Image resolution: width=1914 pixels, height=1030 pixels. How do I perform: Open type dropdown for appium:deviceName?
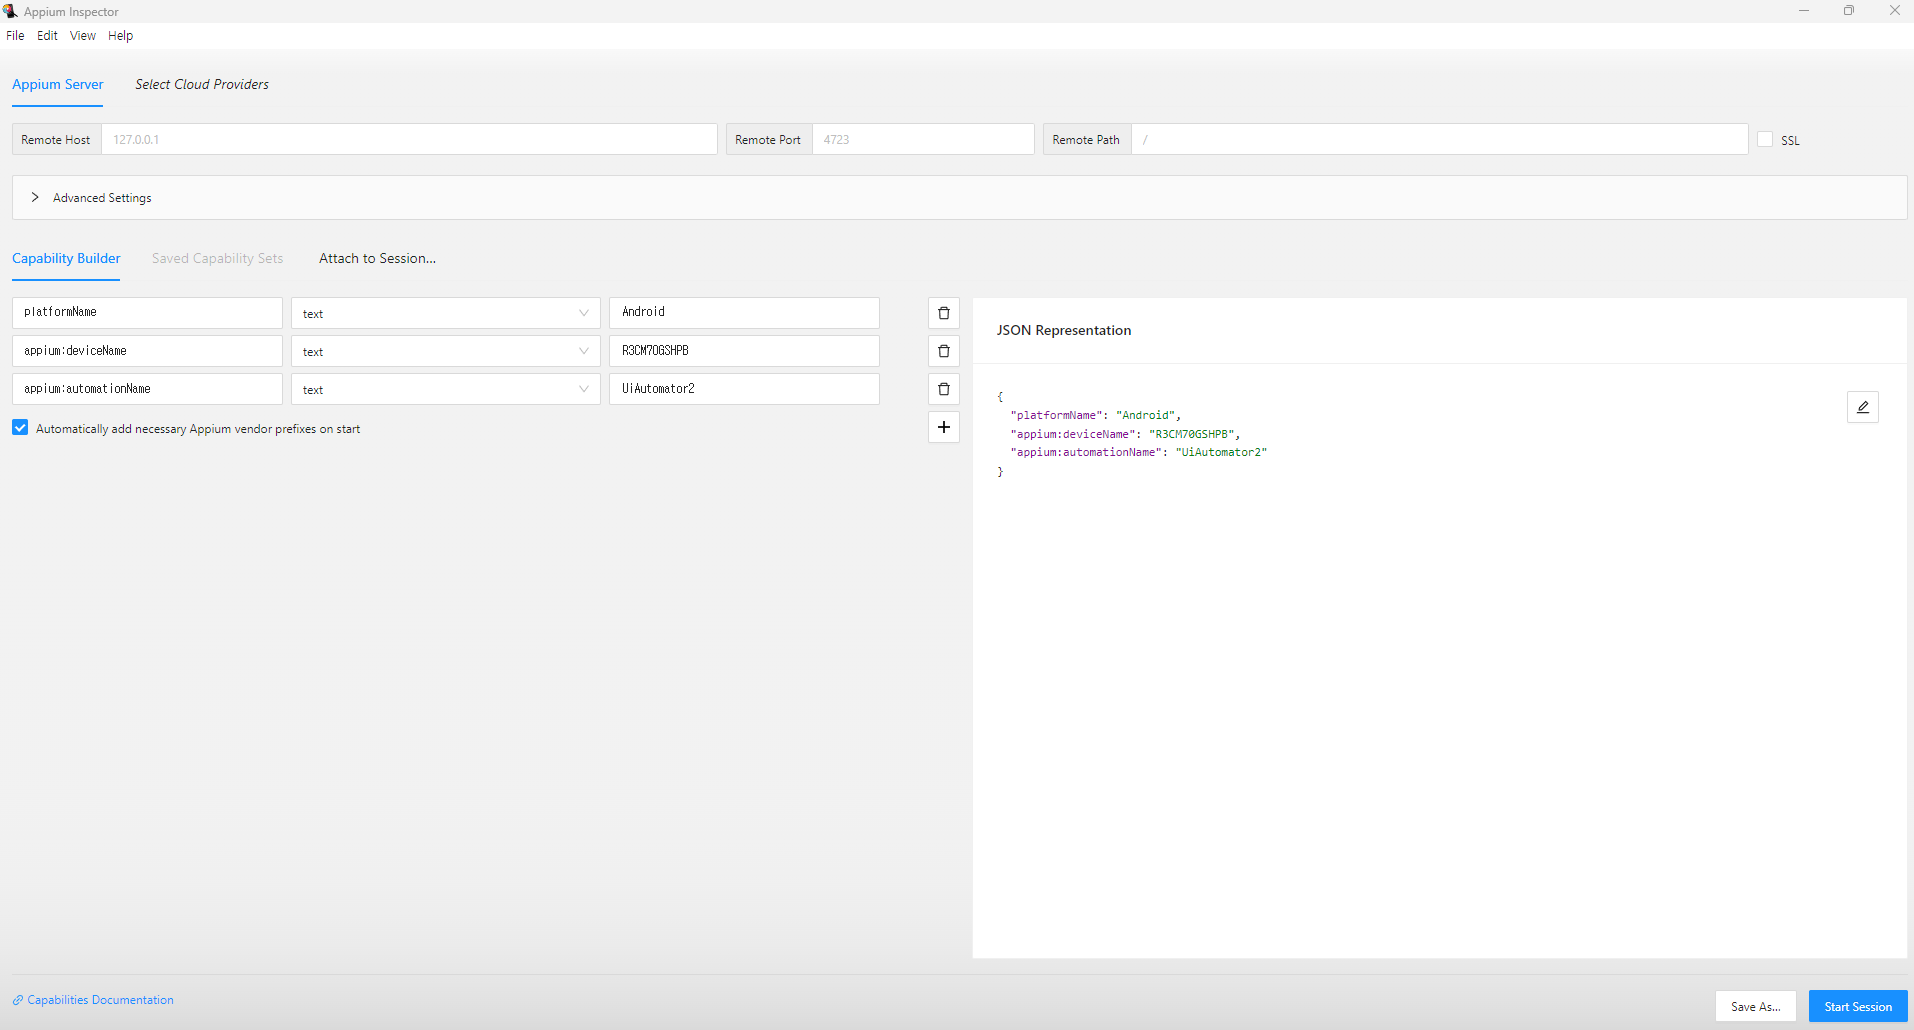[445, 351]
